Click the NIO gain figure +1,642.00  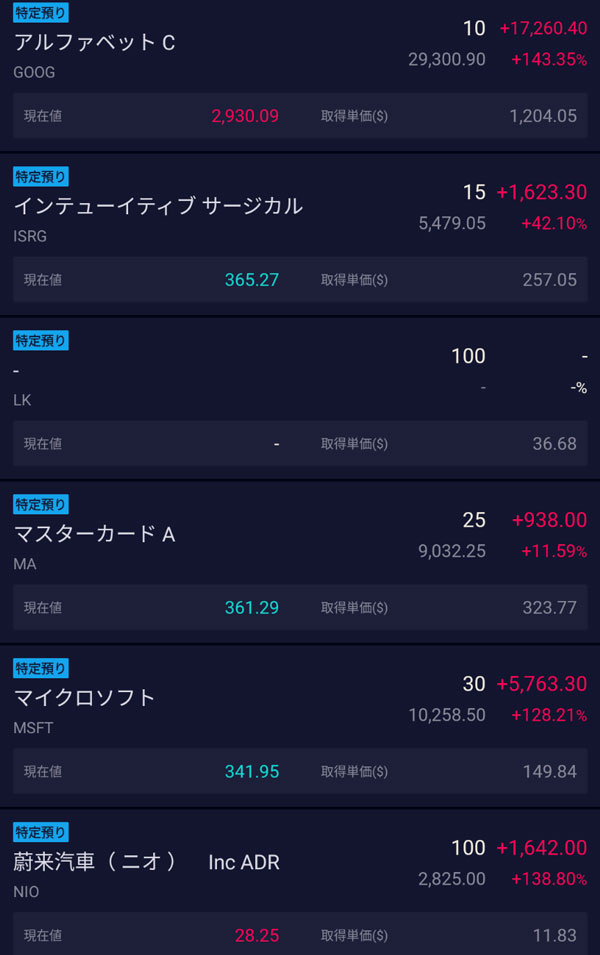click(x=541, y=848)
